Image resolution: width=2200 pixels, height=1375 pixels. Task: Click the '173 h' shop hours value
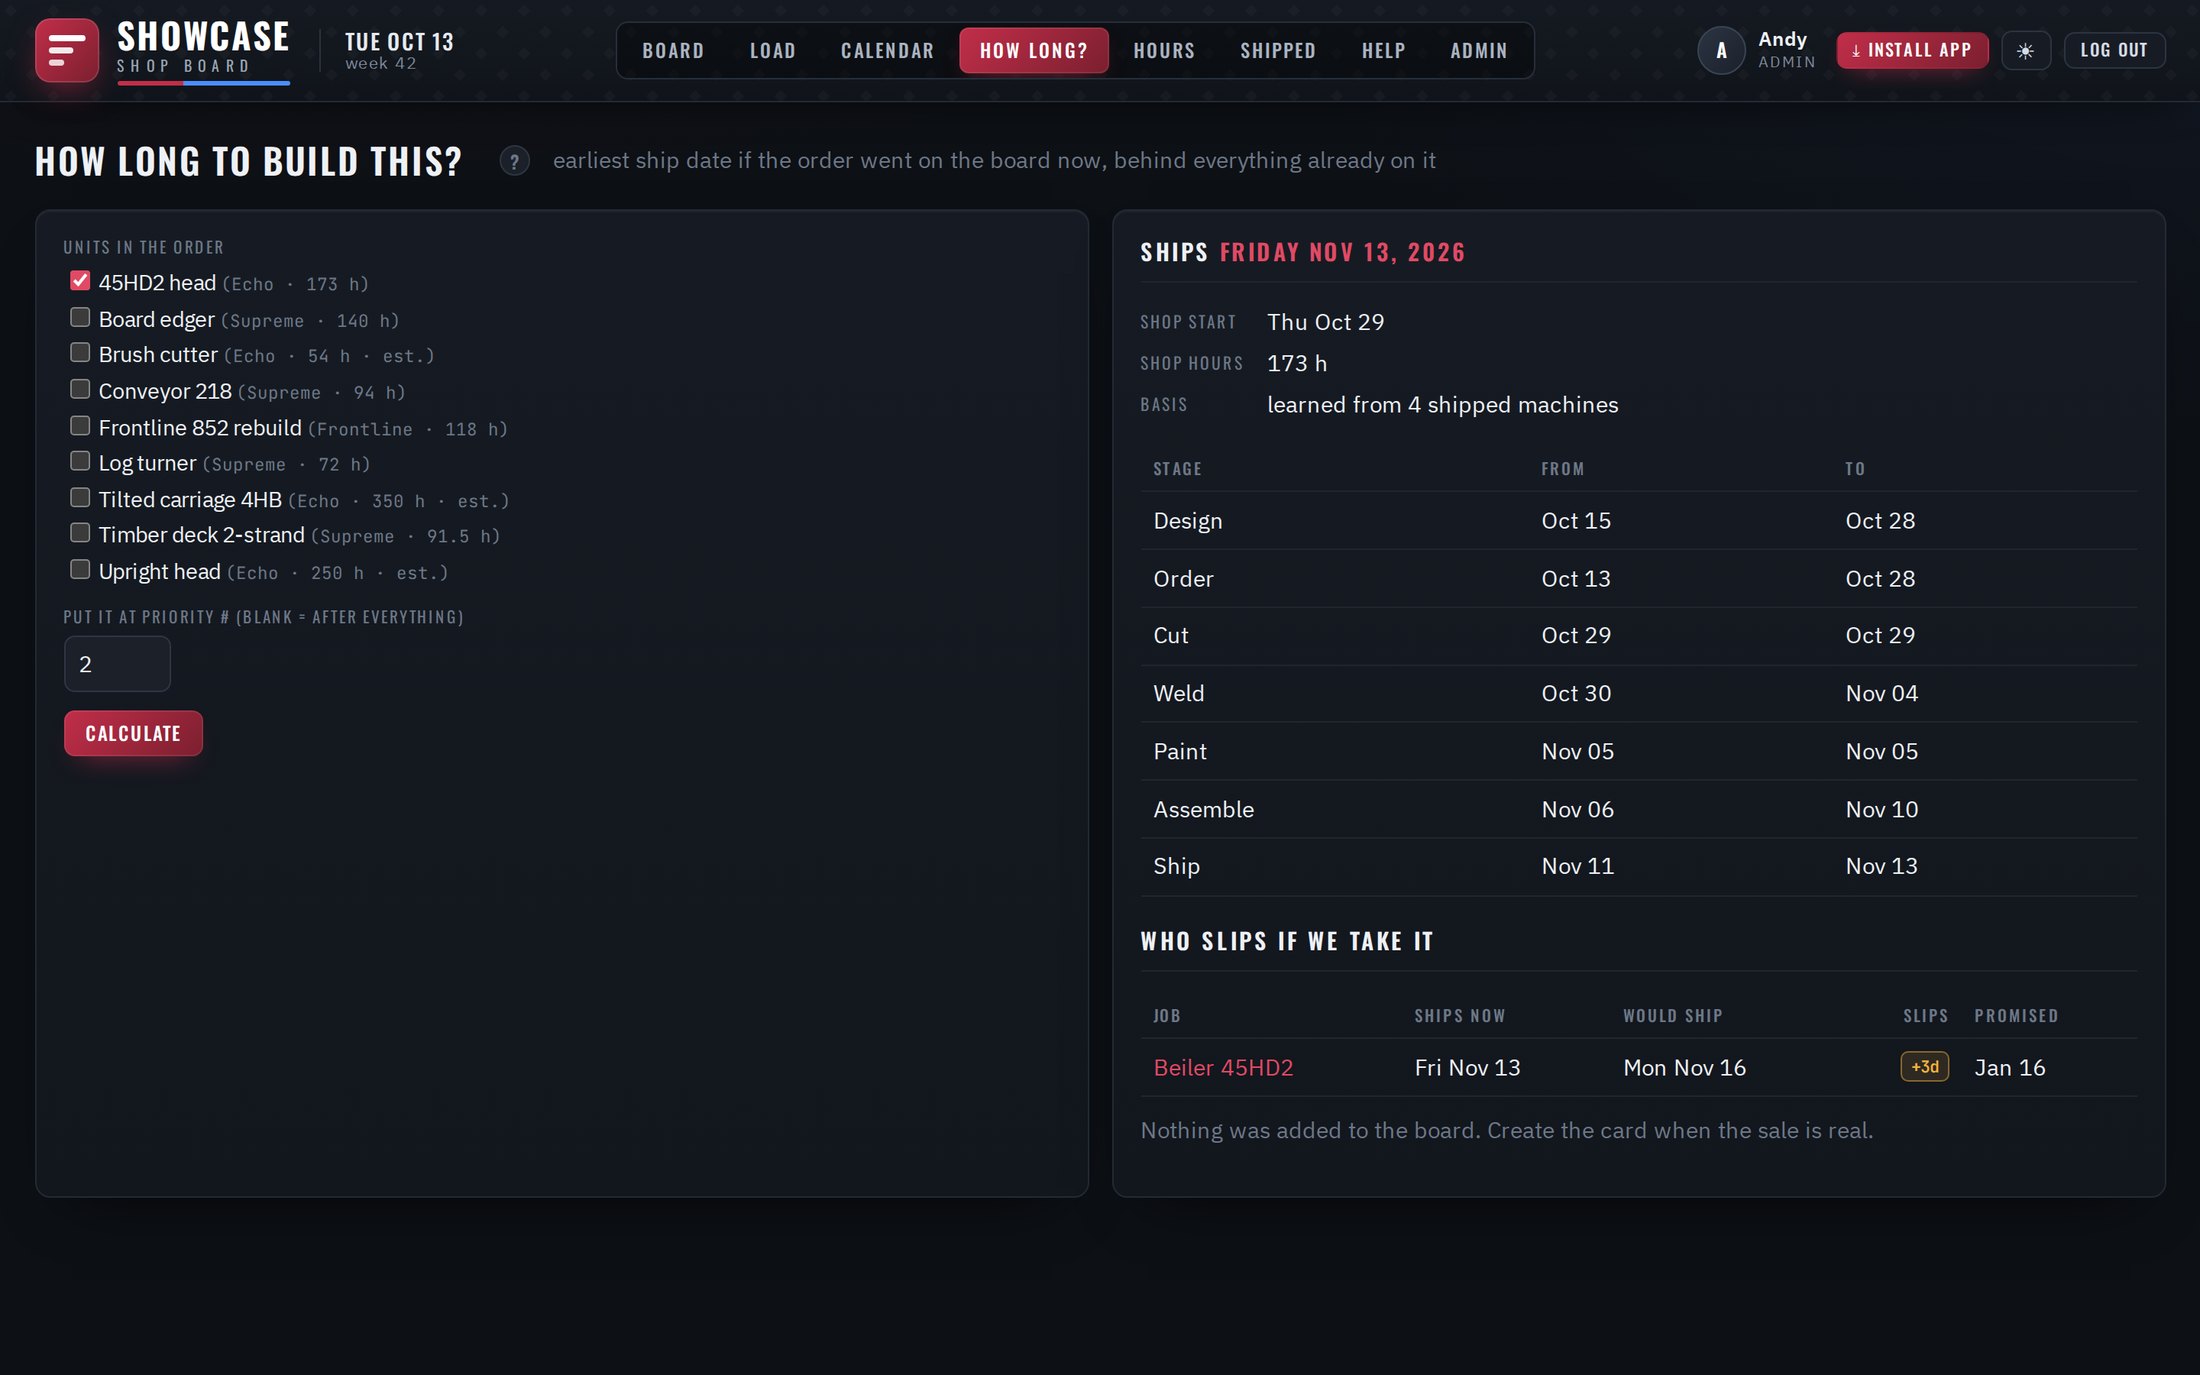click(x=1297, y=363)
